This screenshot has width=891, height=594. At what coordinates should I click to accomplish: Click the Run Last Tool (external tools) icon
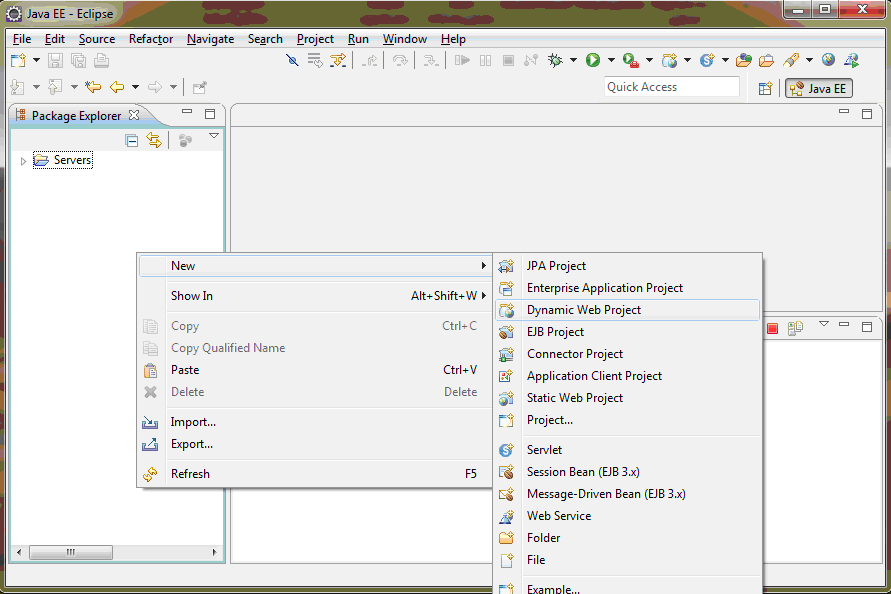(x=630, y=60)
